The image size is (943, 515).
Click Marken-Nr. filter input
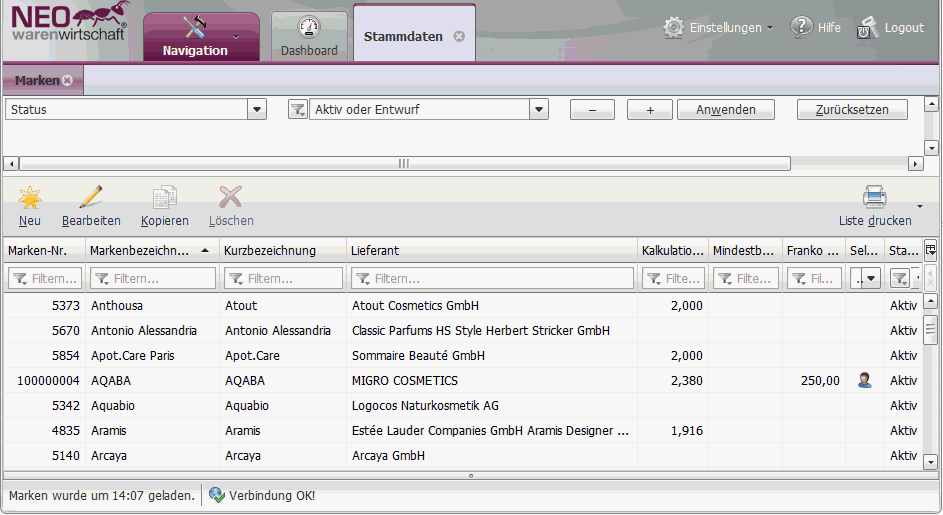(45, 279)
